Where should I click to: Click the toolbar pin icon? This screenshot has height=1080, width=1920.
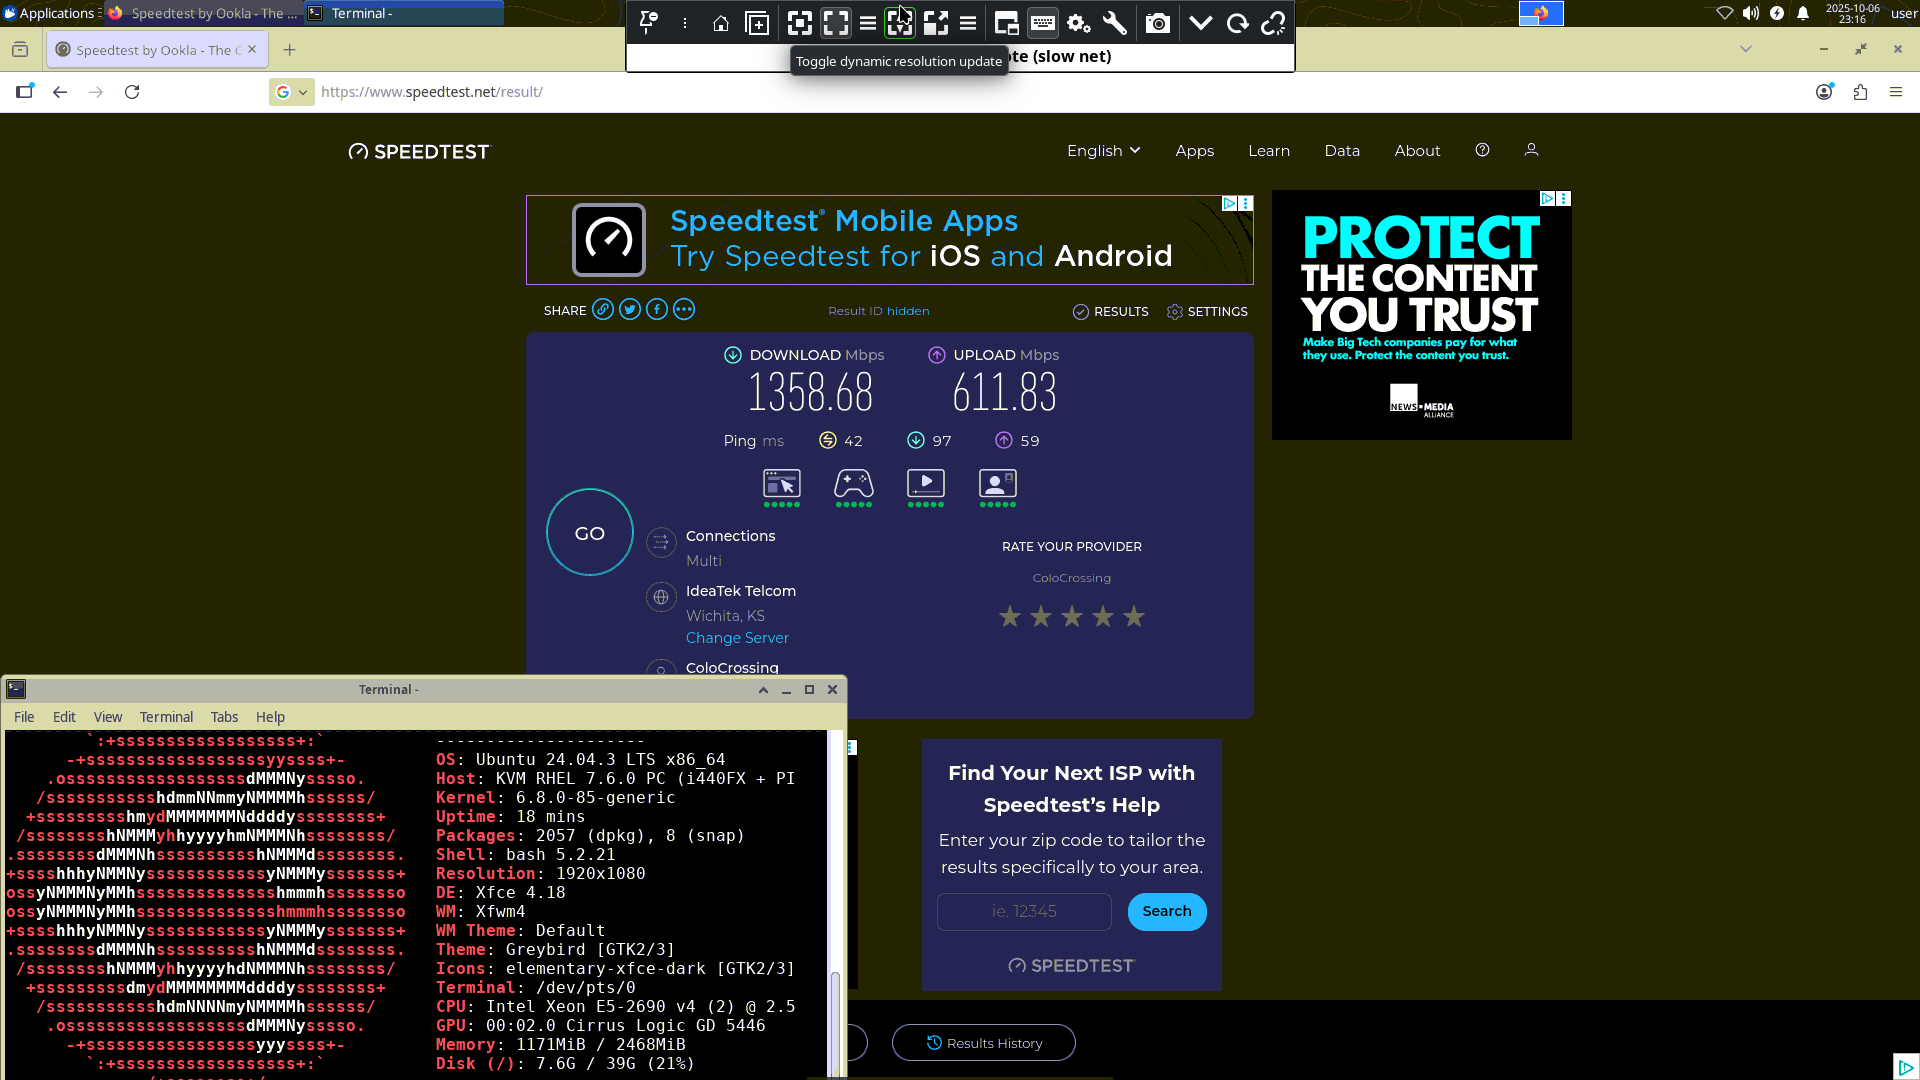[x=648, y=24]
